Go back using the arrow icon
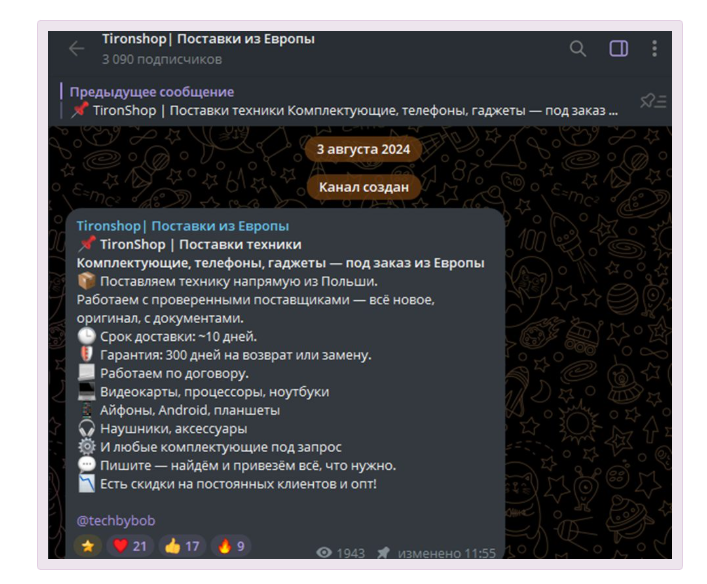Screen dimensions: 707x584 click(77, 49)
